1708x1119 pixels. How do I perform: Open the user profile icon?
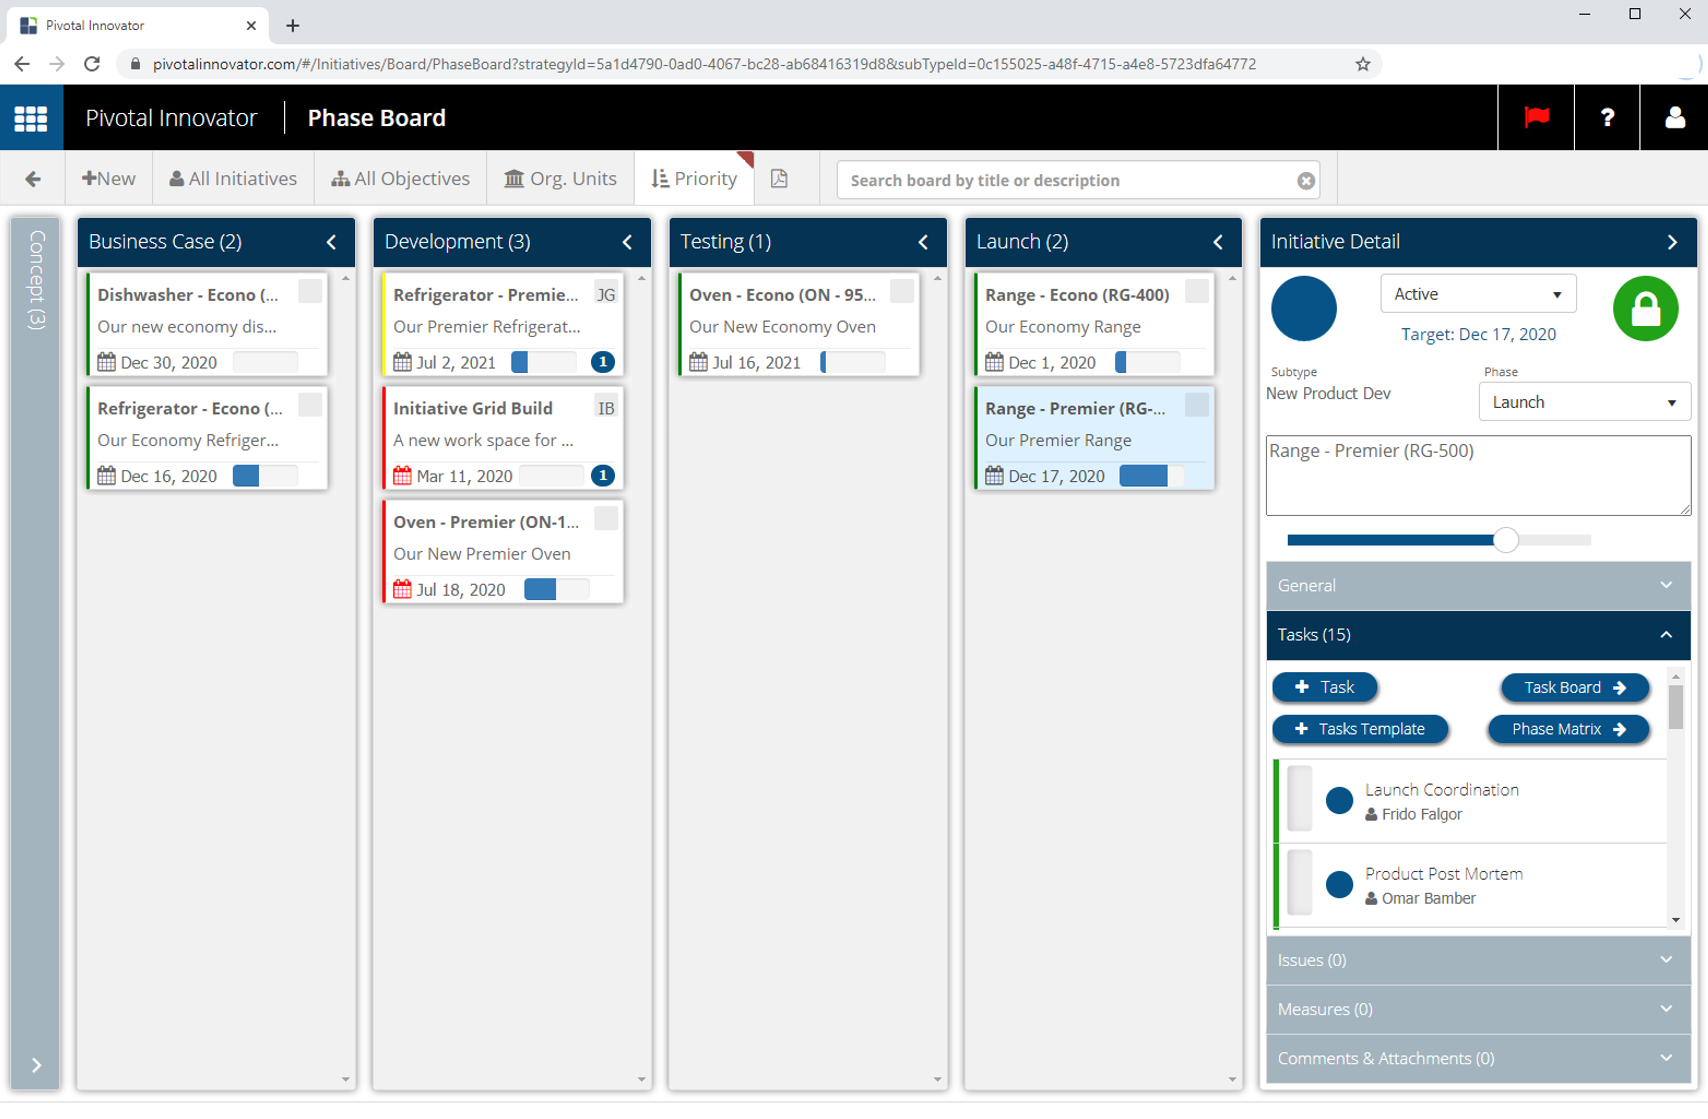coord(1675,118)
